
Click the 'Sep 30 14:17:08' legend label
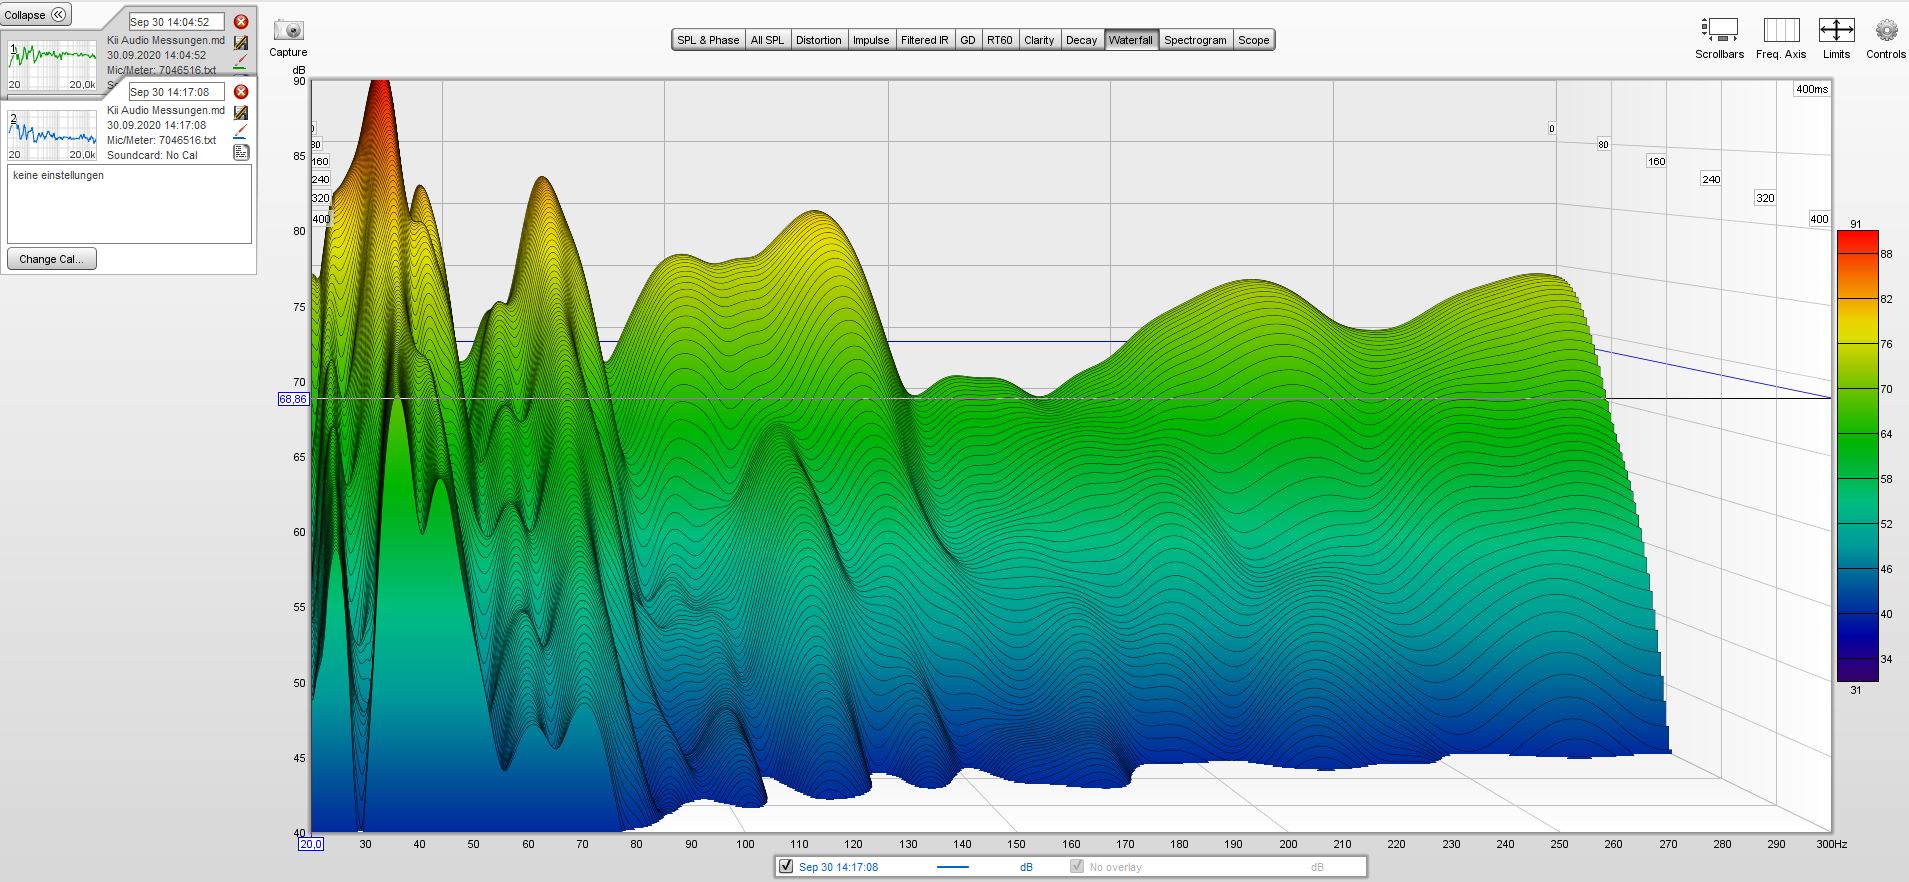[x=839, y=867]
